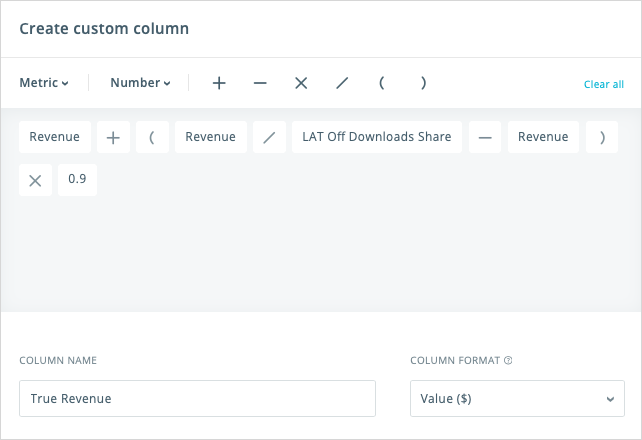Add a closing parenthesis from the toolbar
Image resolution: width=642 pixels, height=440 pixels.
coord(423,83)
